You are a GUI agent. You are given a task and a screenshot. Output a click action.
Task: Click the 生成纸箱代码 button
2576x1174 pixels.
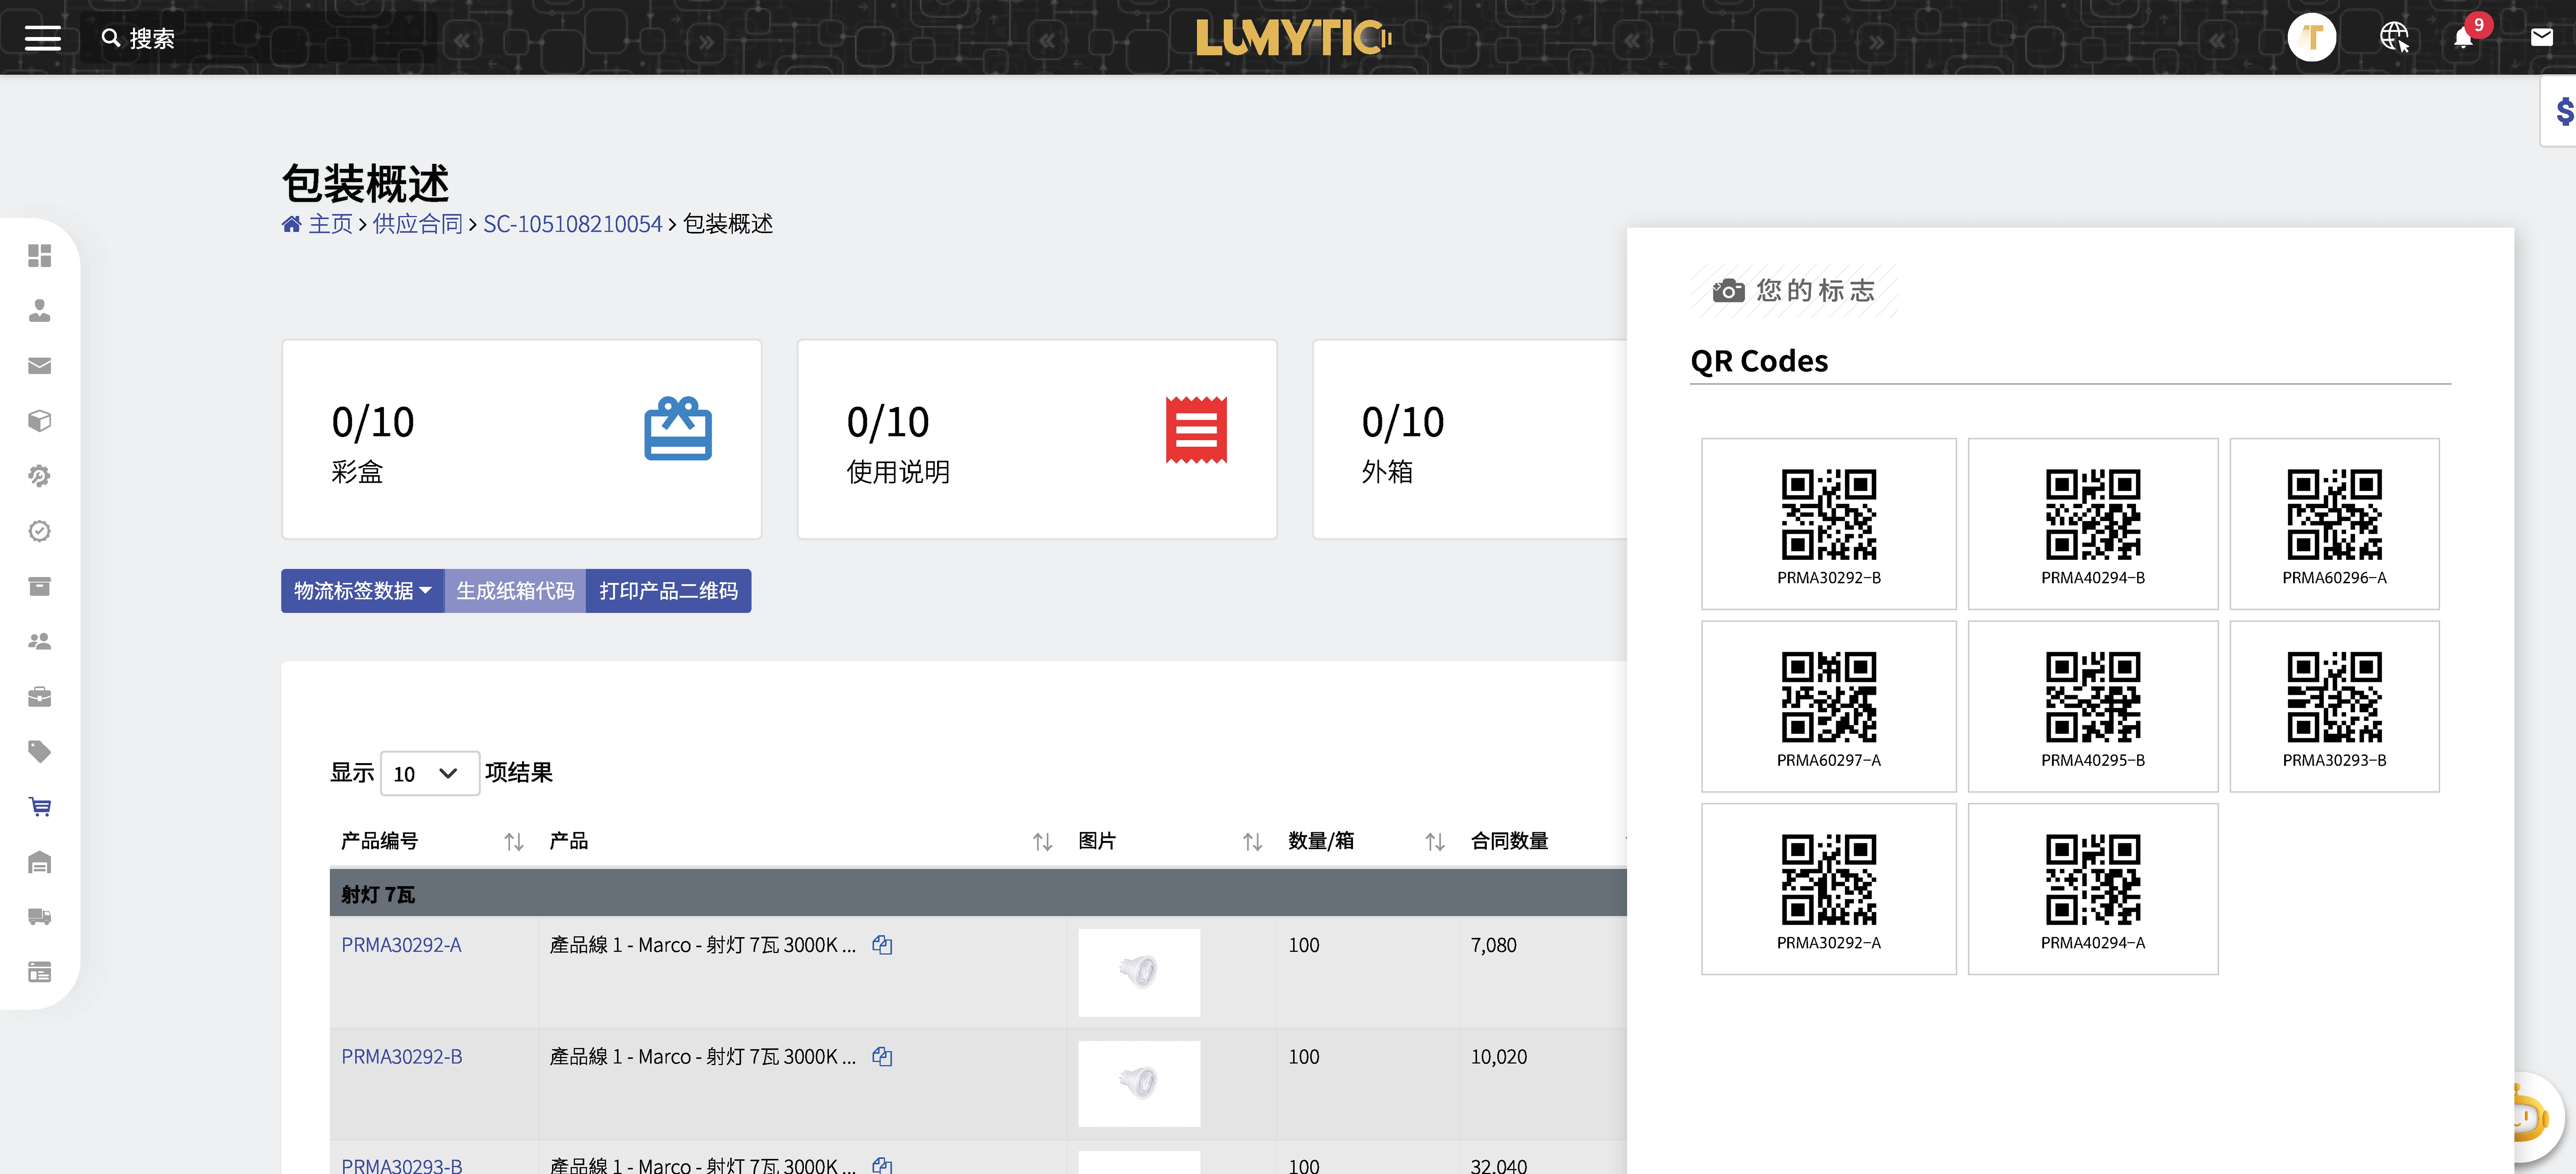515,591
